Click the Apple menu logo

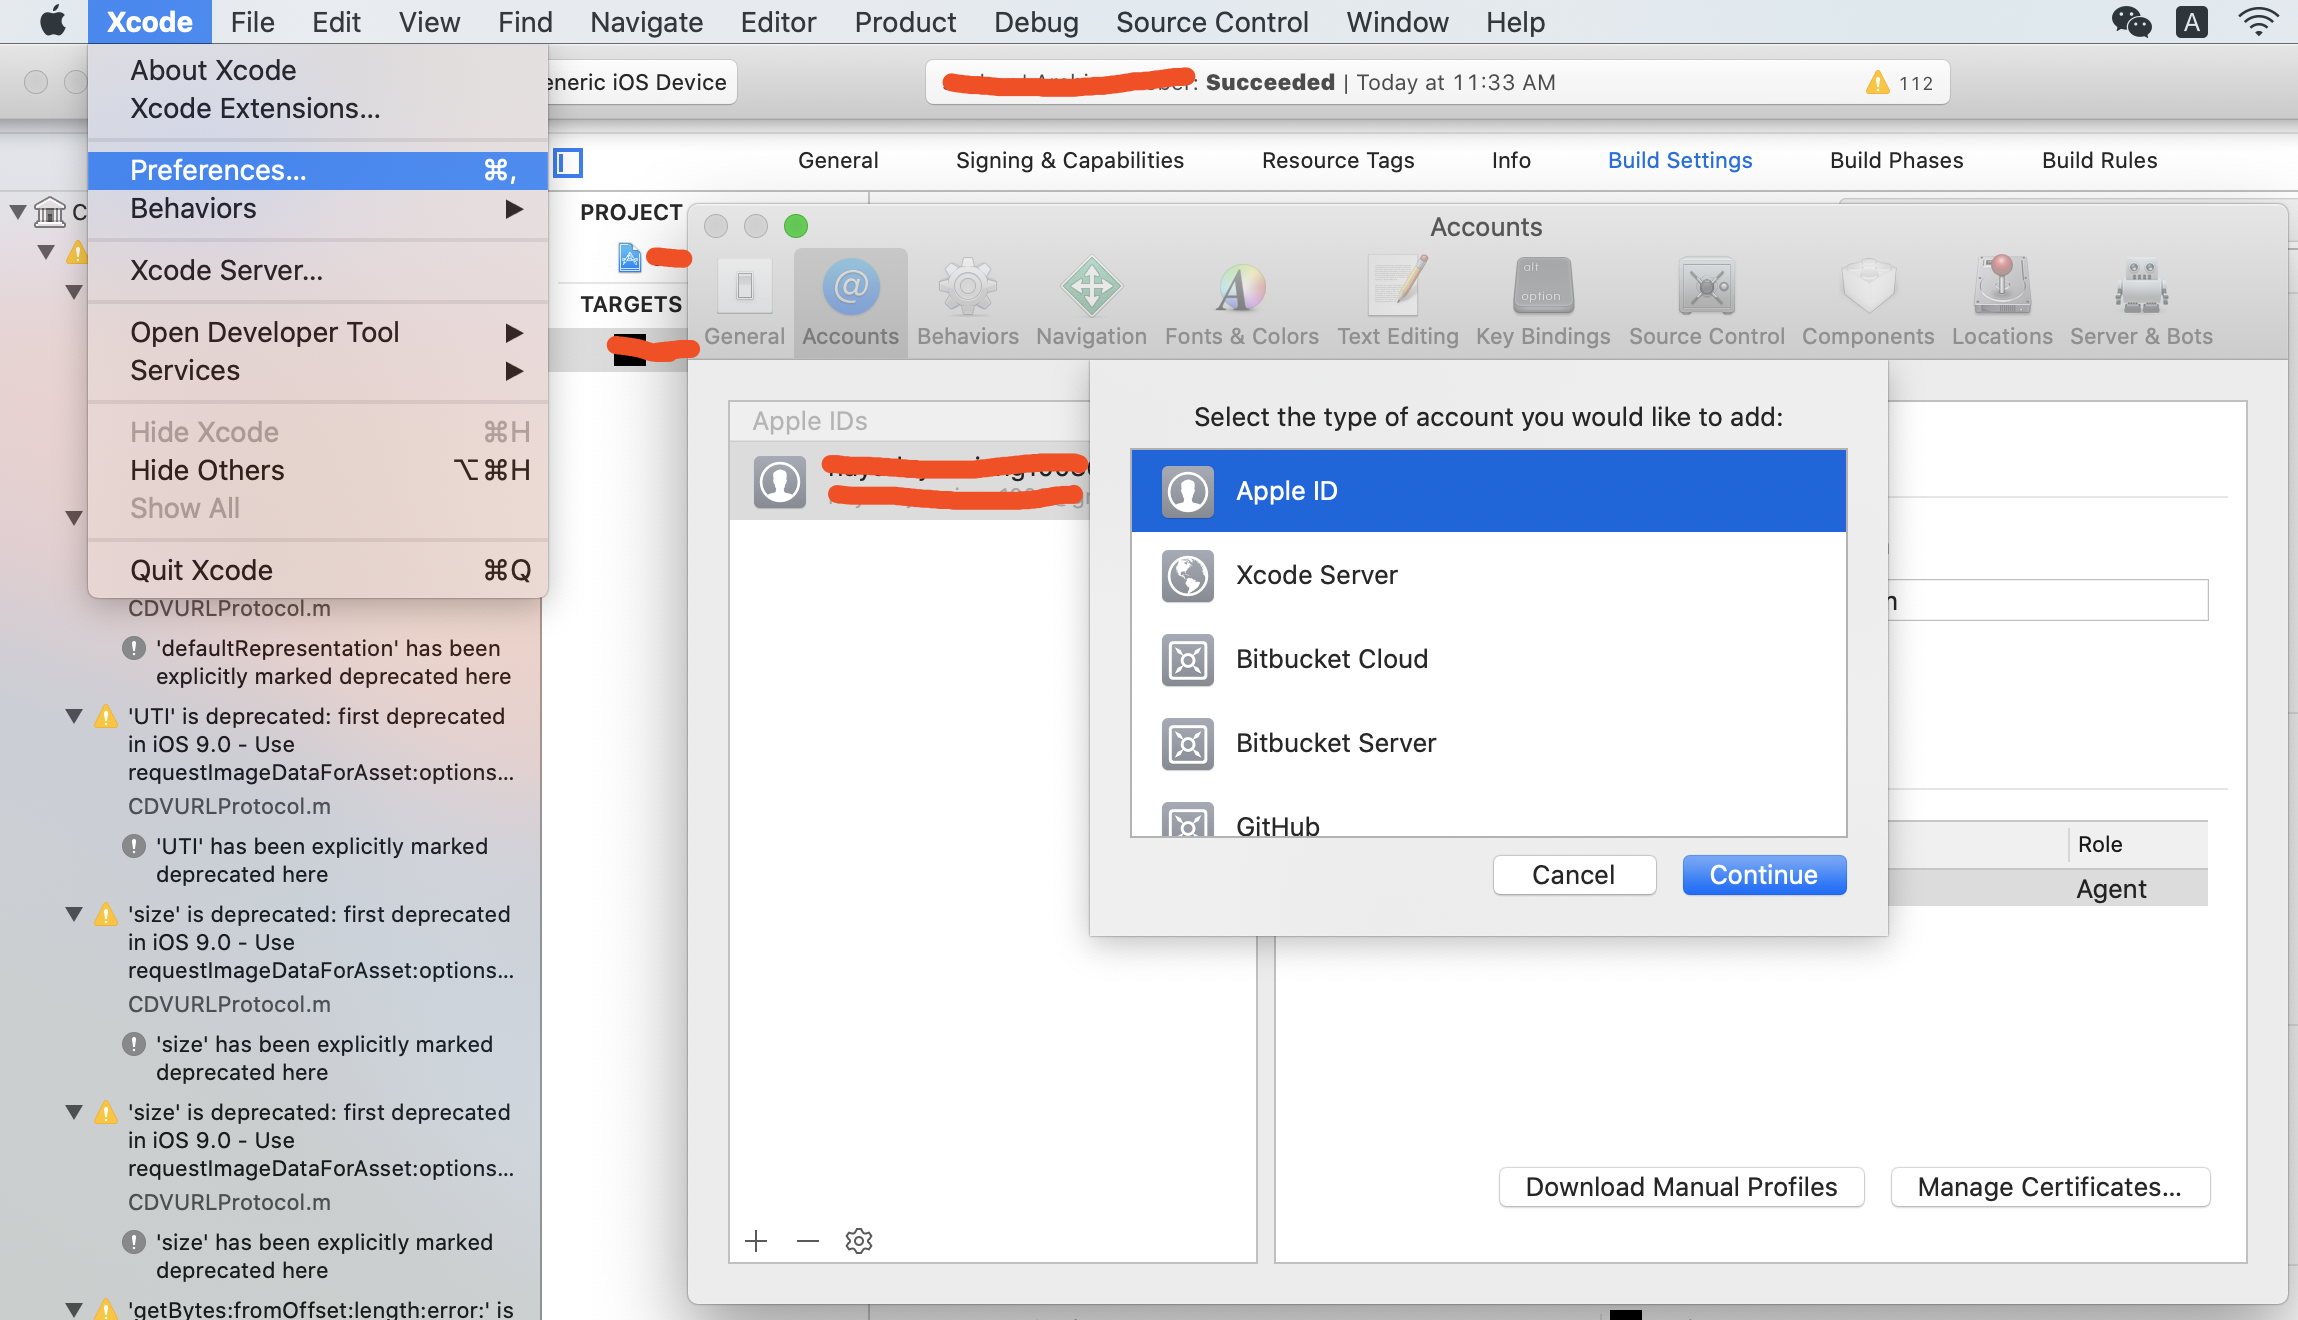52,21
